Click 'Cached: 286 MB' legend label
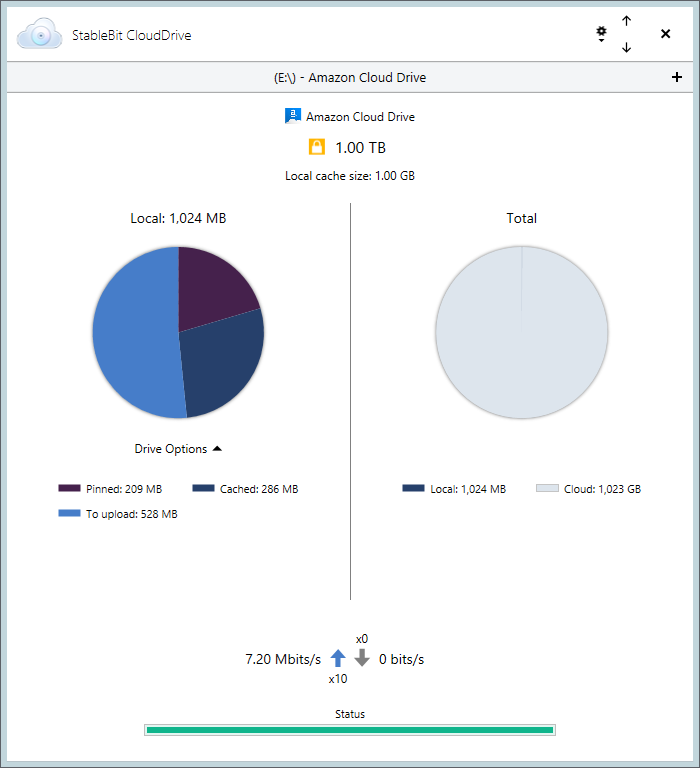 [x=259, y=489]
